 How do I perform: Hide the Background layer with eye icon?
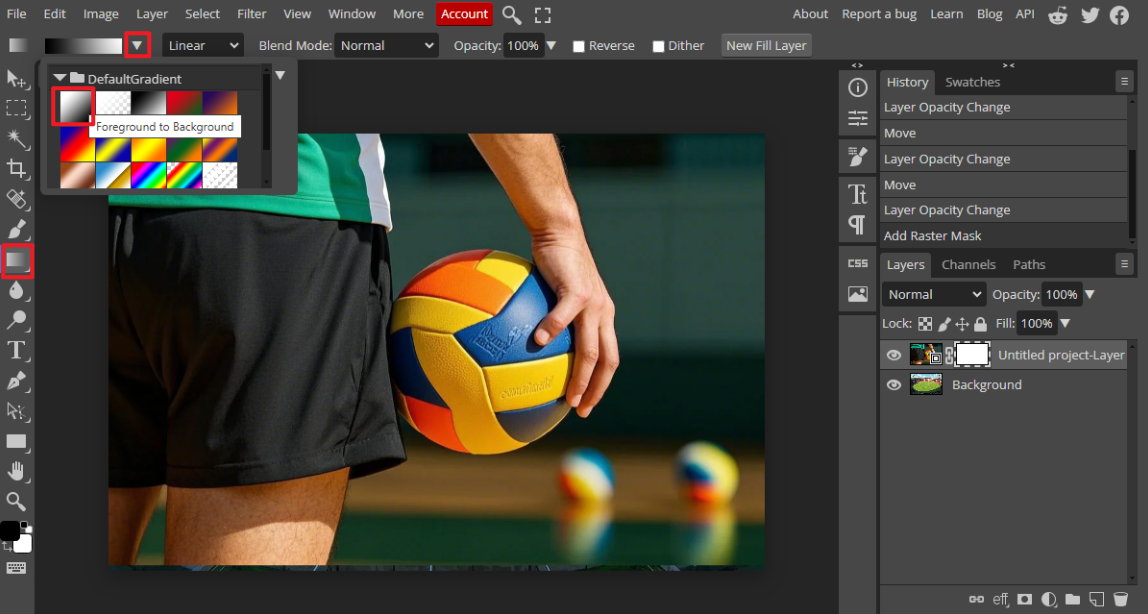click(894, 385)
